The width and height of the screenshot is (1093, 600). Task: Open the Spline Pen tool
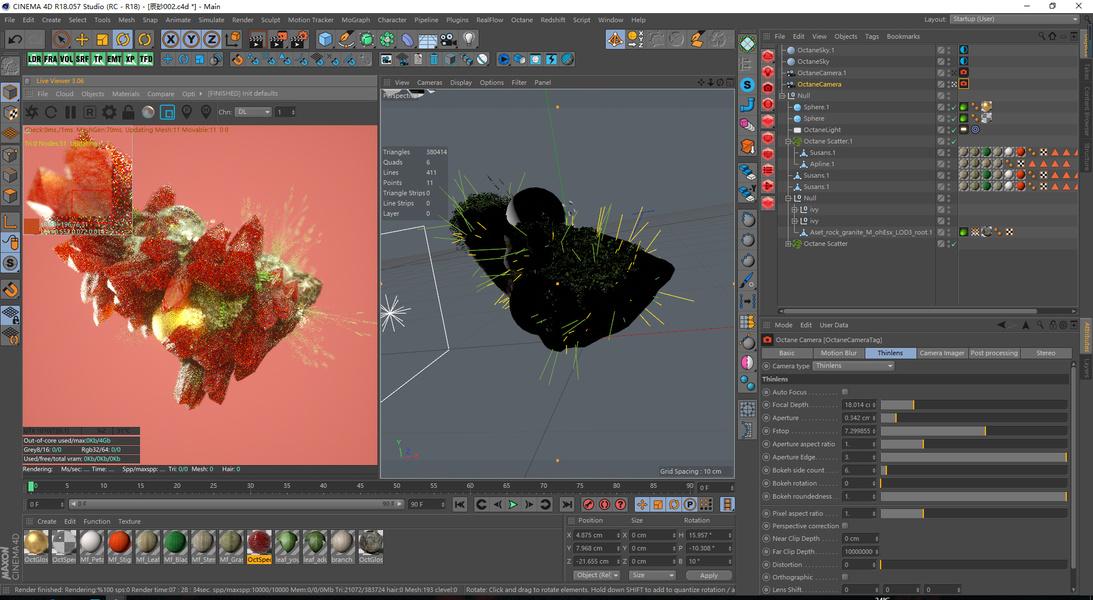346,40
